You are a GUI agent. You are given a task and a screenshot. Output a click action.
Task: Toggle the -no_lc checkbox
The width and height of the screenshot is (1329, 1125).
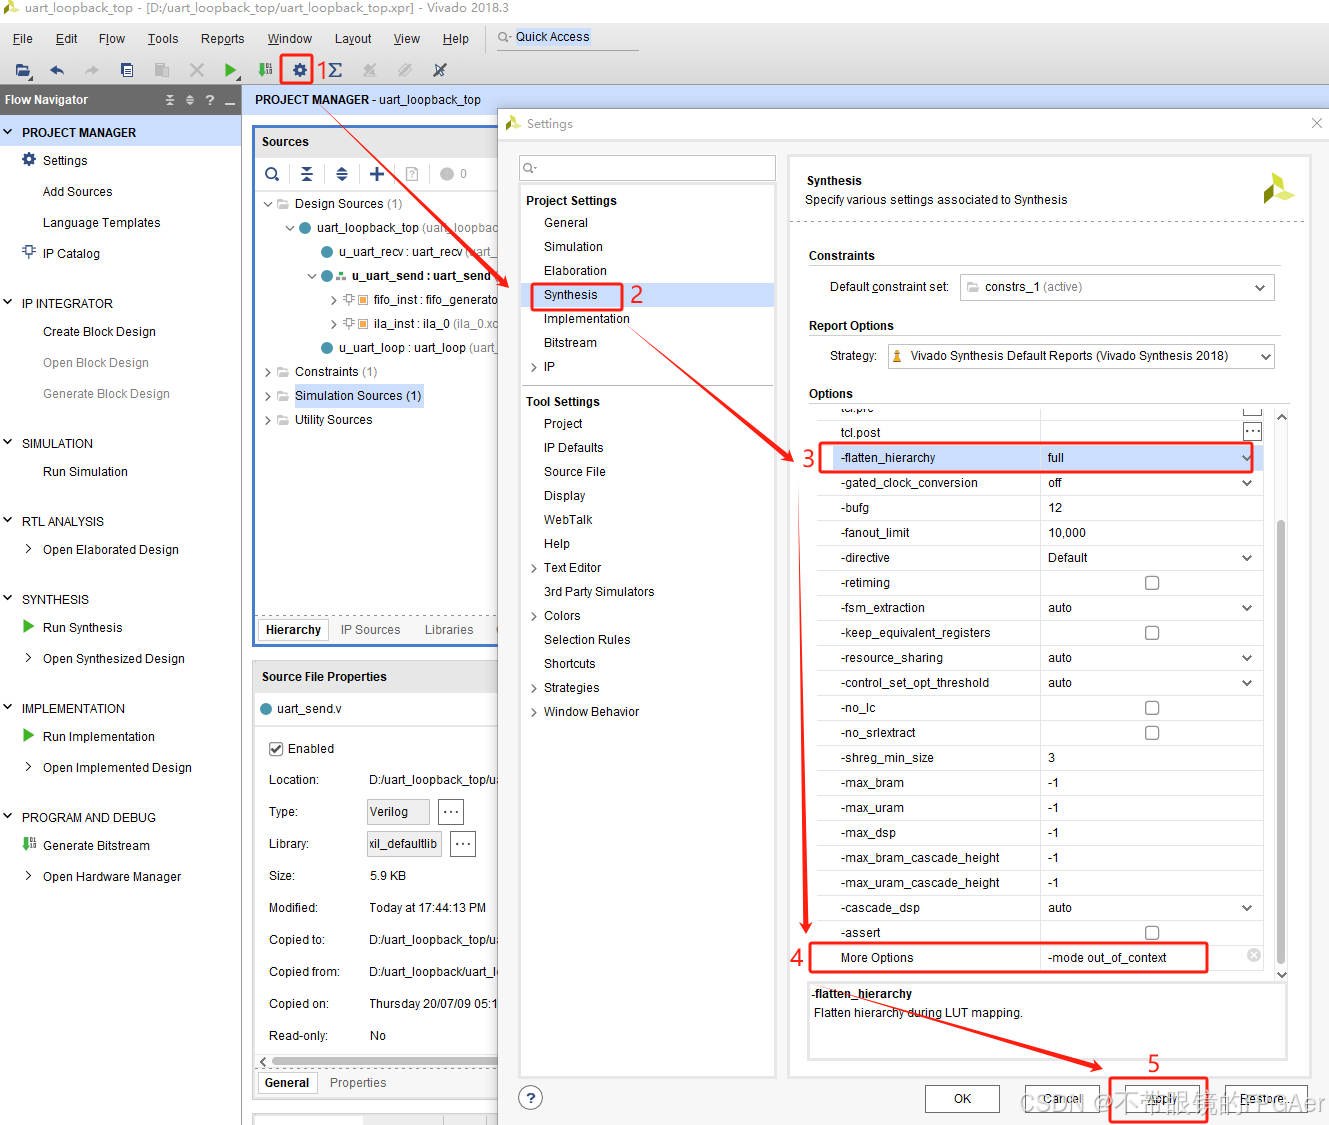pos(1152,708)
